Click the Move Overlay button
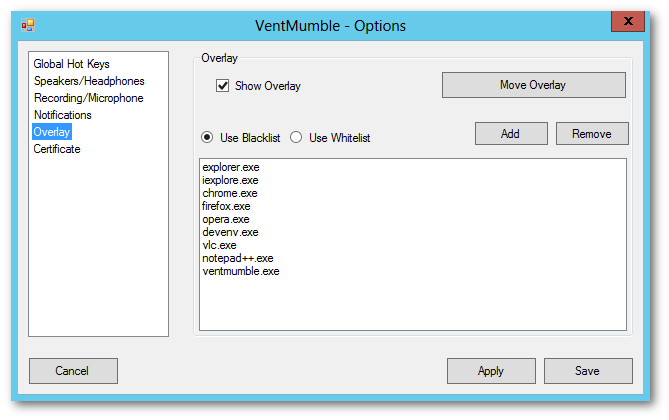Image resolution: width=669 pixels, height=420 pixels. (x=534, y=85)
